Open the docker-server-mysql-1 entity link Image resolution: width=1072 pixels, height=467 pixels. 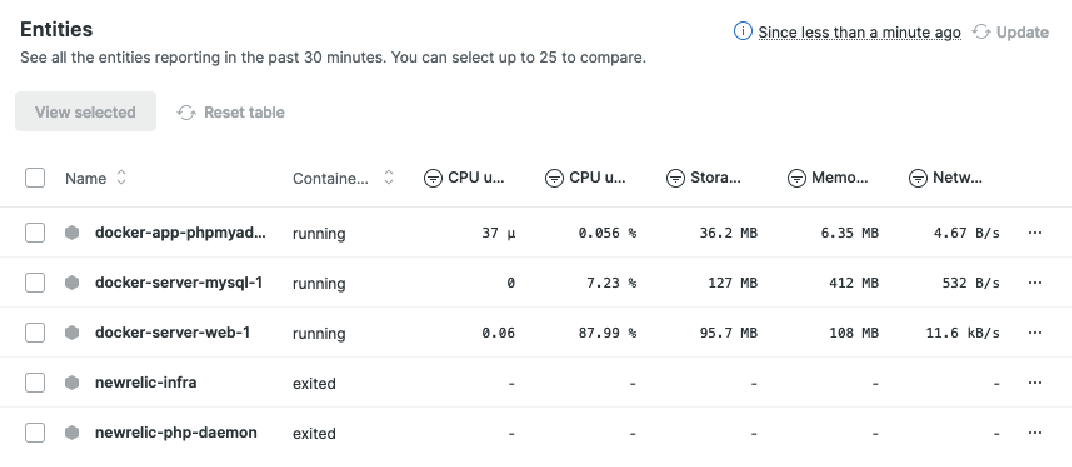178,282
